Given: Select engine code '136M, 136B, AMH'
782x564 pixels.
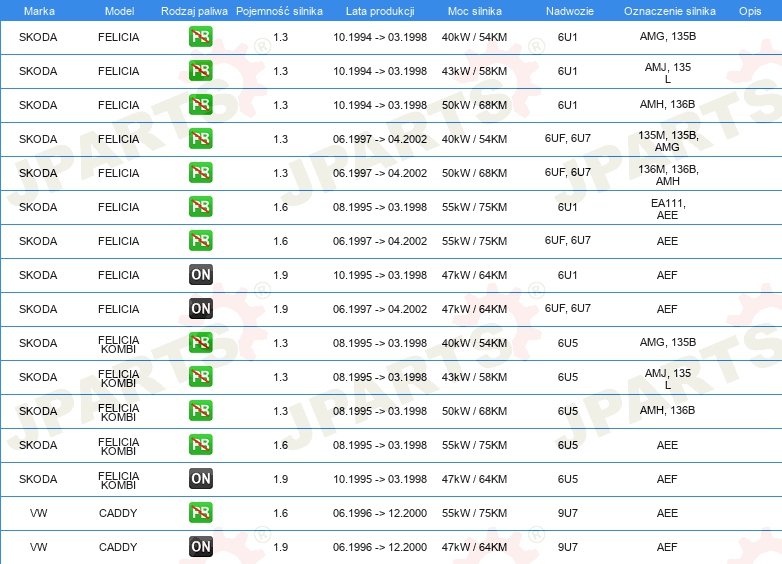Looking at the screenshot, I should point(668,175).
